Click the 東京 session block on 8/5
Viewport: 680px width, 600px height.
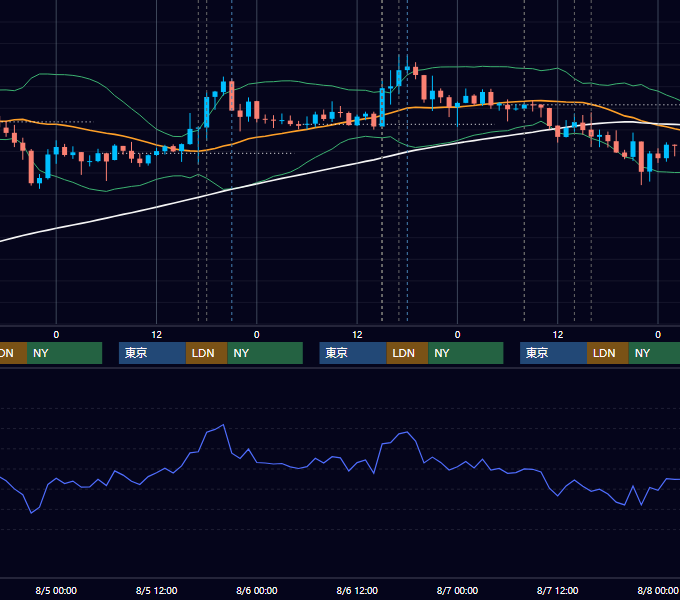152,353
